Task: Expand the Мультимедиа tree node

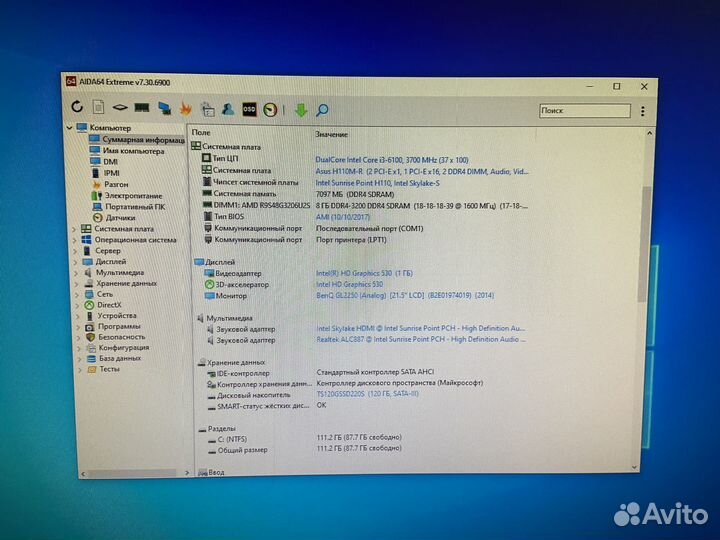Action: pyautogui.click(x=76, y=273)
